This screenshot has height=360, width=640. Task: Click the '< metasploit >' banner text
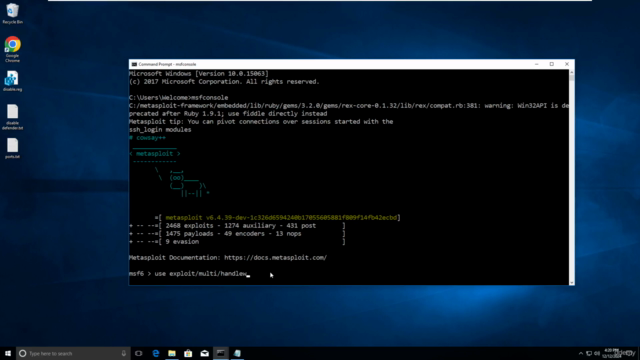click(155, 153)
